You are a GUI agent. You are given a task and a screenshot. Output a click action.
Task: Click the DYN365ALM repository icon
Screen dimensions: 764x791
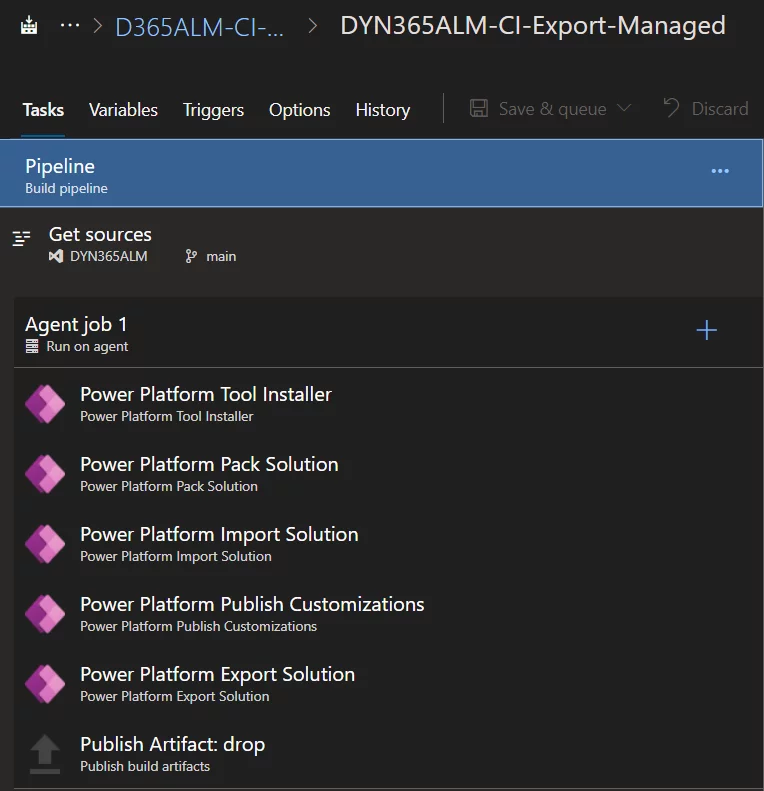point(56,256)
